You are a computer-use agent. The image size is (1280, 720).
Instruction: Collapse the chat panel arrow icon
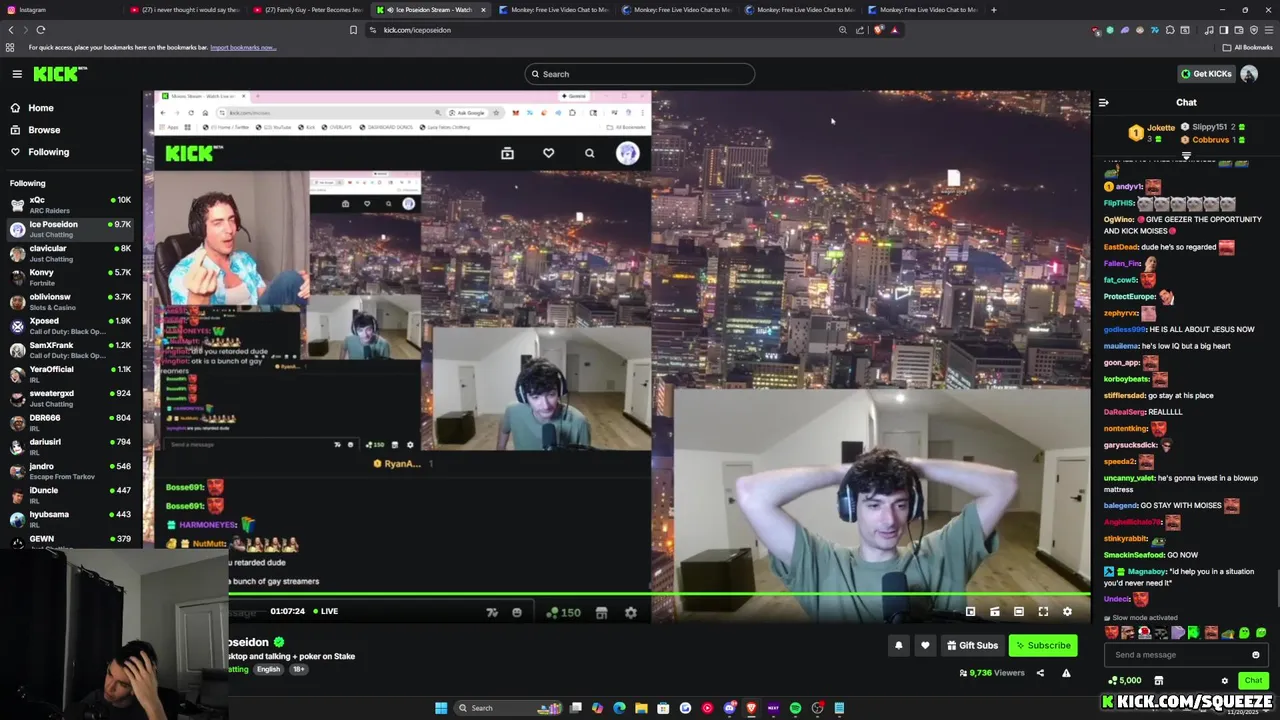click(x=1103, y=102)
